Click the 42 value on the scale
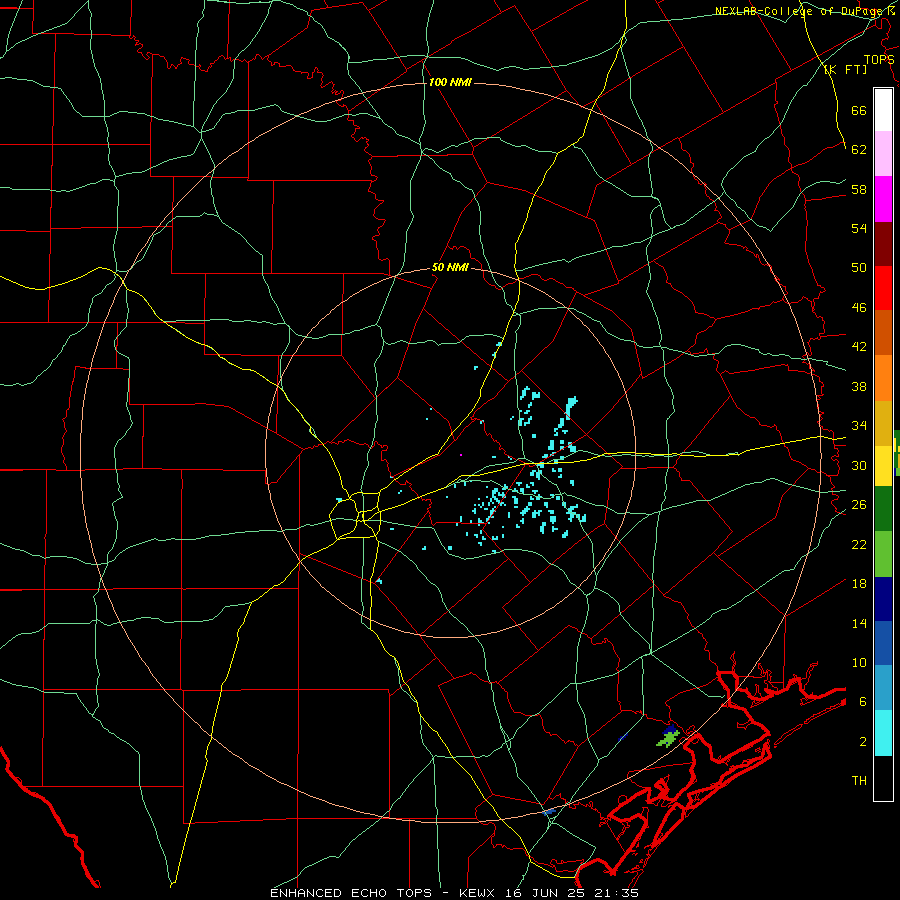Image resolution: width=900 pixels, height=900 pixels. 859,347
